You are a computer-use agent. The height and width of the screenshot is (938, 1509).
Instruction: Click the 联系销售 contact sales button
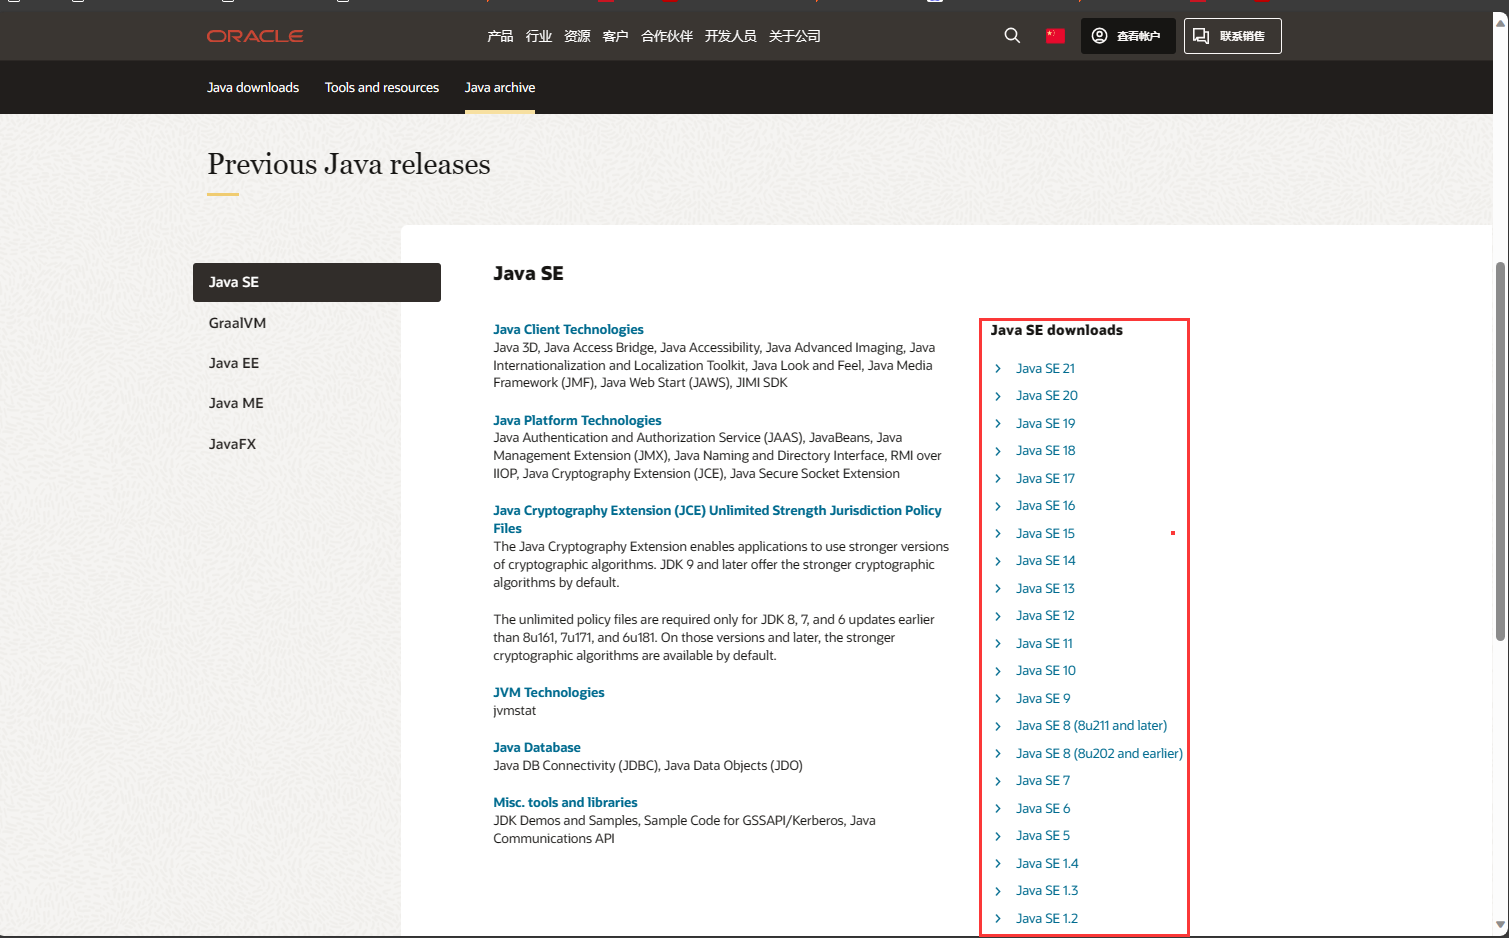pos(1232,36)
